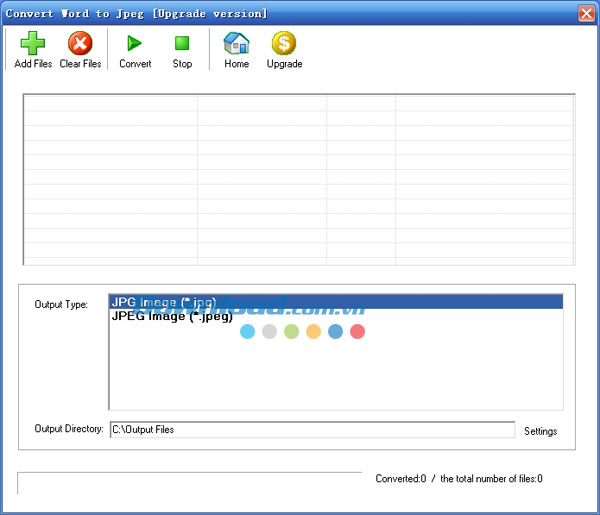The image size is (600, 515).
Task: Click the red dot in output list
Action: click(x=358, y=332)
